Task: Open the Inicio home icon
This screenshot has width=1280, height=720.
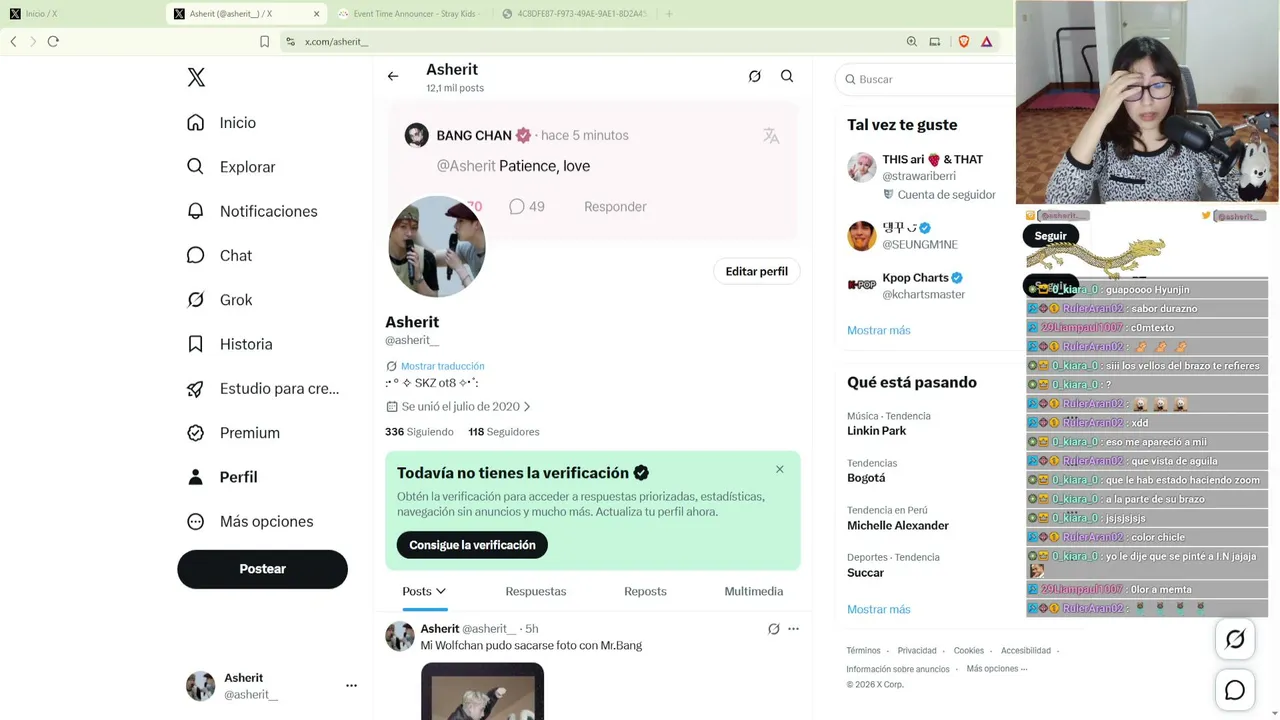Action: pos(196,122)
